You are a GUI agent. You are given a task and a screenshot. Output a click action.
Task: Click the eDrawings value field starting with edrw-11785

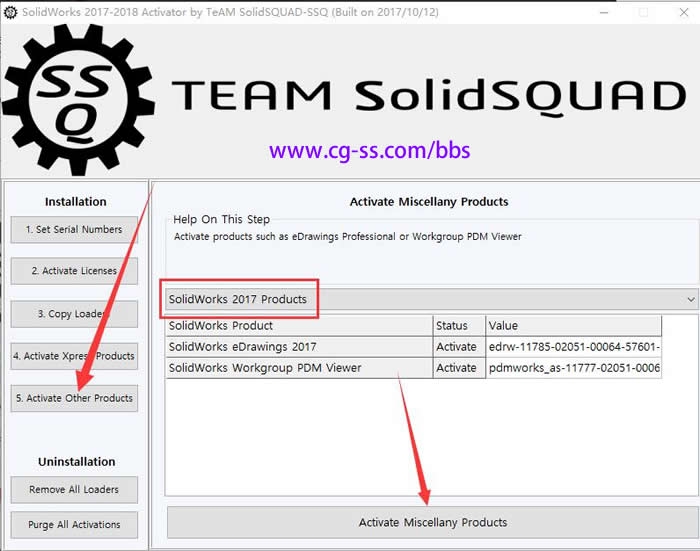click(x=573, y=347)
